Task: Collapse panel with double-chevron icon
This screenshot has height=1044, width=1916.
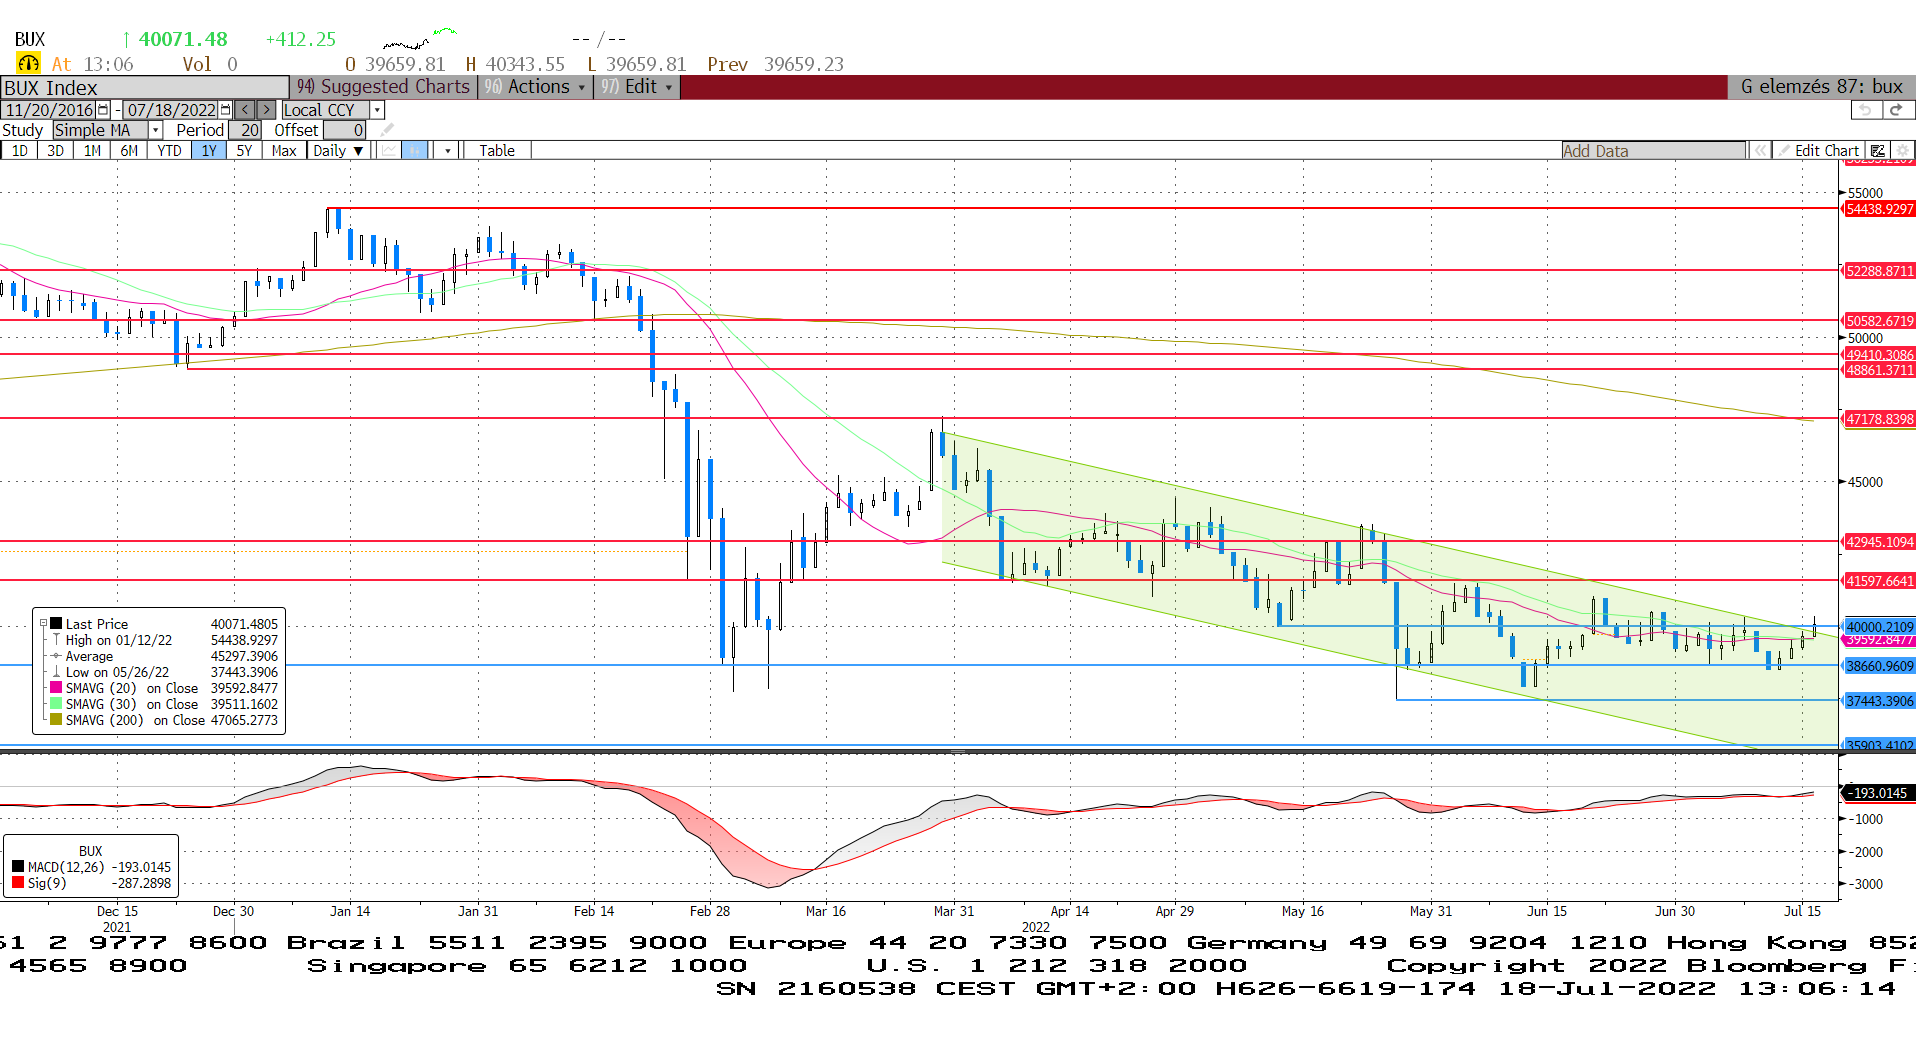Action: (1760, 151)
